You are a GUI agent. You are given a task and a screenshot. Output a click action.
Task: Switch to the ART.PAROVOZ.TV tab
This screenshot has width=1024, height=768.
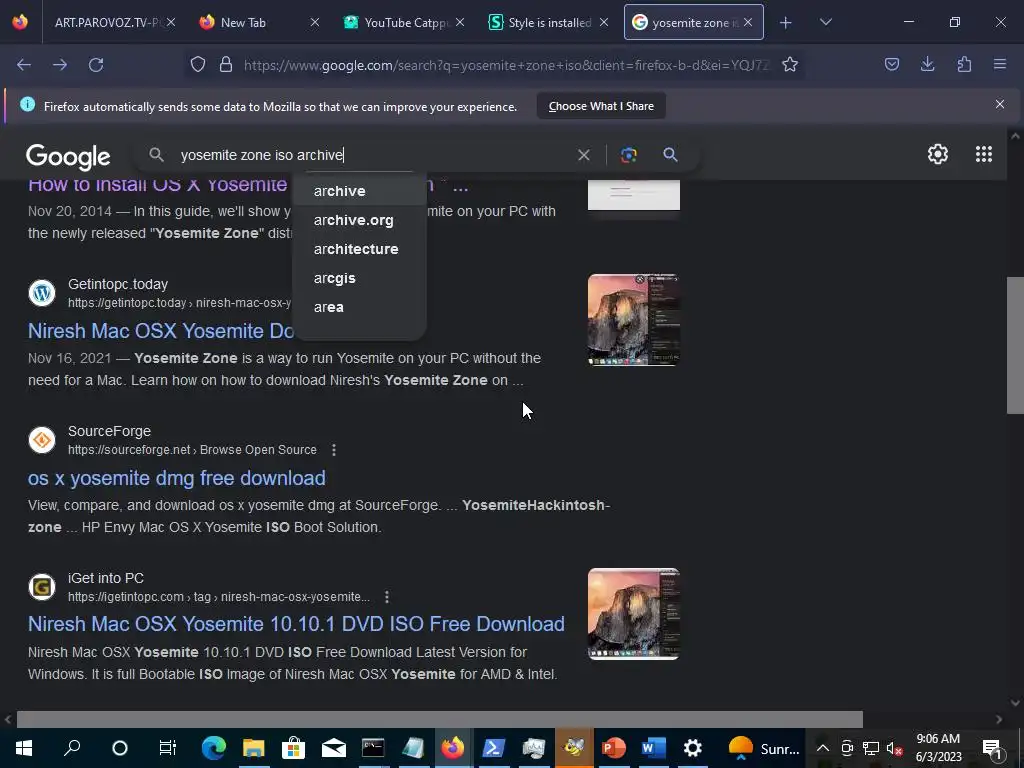pos(108,22)
